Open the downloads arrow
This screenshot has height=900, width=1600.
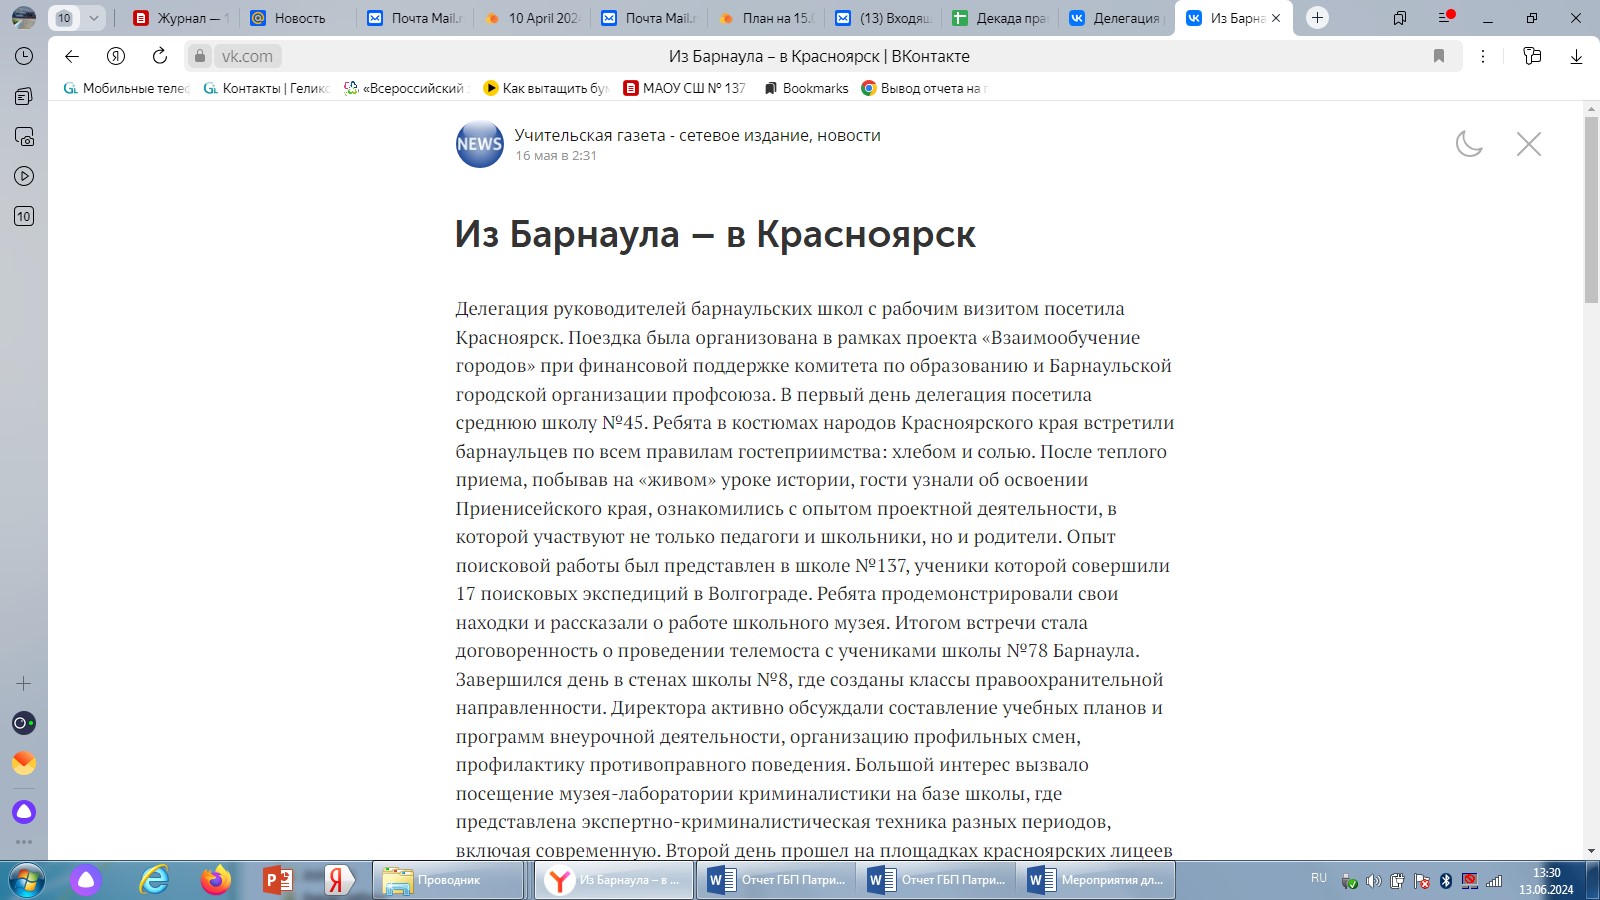[x=1576, y=57]
